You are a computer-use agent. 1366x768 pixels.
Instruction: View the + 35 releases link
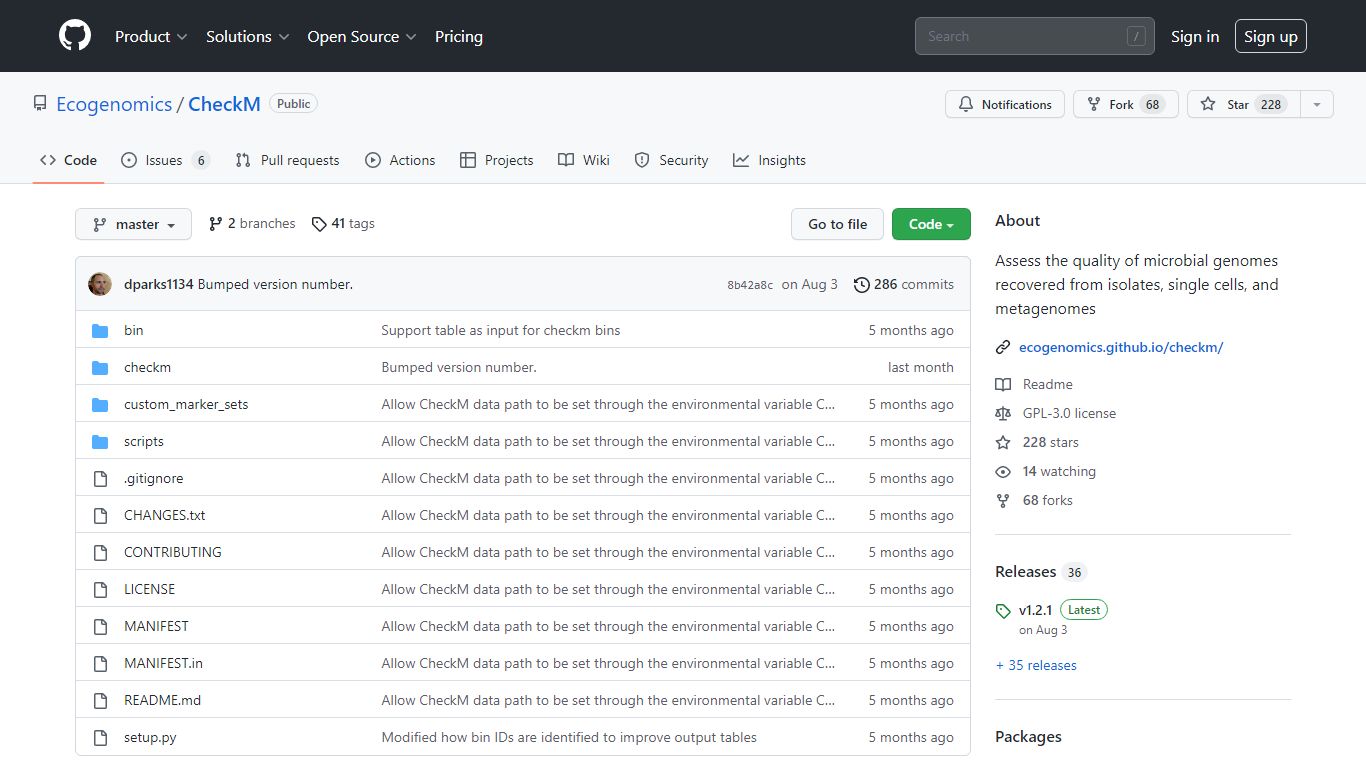pos(1036,665)
